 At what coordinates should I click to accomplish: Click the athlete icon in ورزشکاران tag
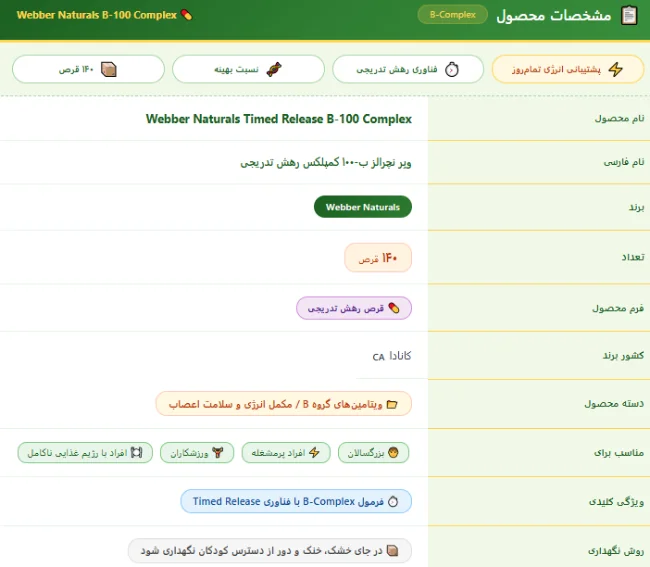tap(218, 453)
